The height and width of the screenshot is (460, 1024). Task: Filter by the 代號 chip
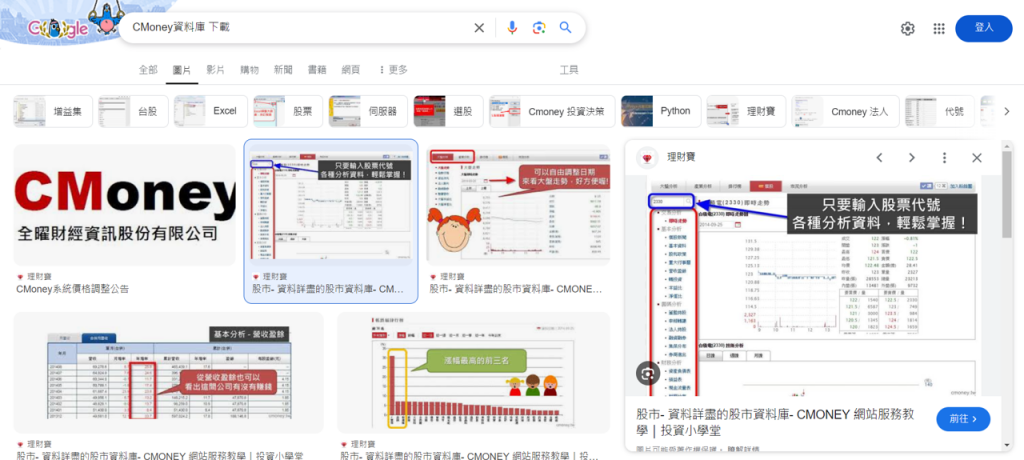pyautogui.click(x=939, y=111)
